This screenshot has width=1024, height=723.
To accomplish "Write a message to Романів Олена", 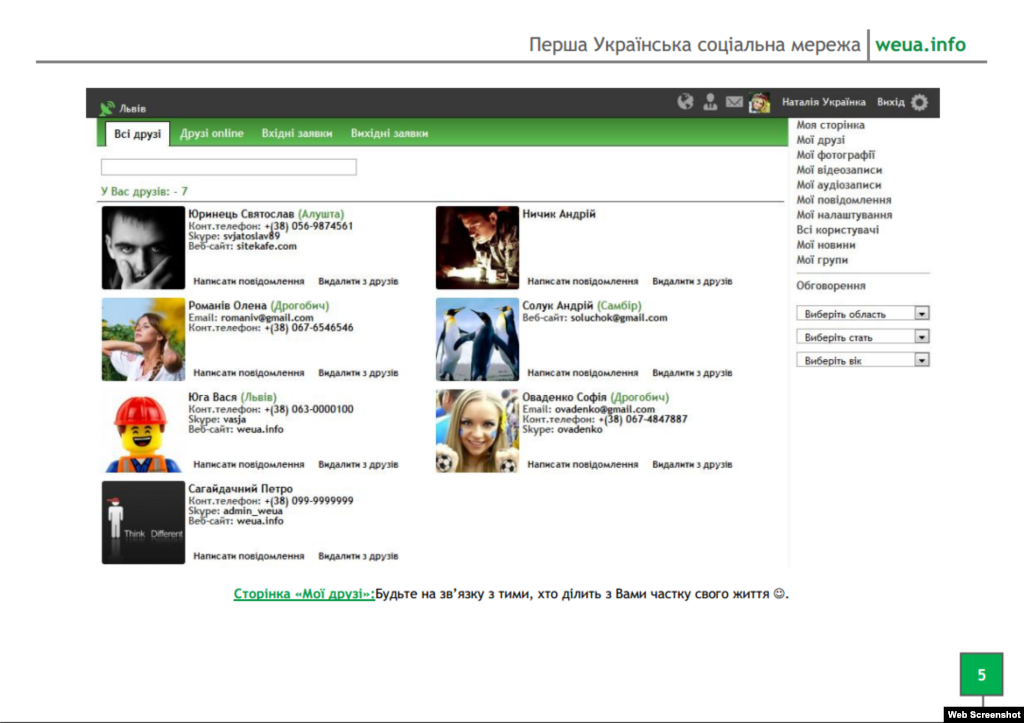I will tap(249, 373).
